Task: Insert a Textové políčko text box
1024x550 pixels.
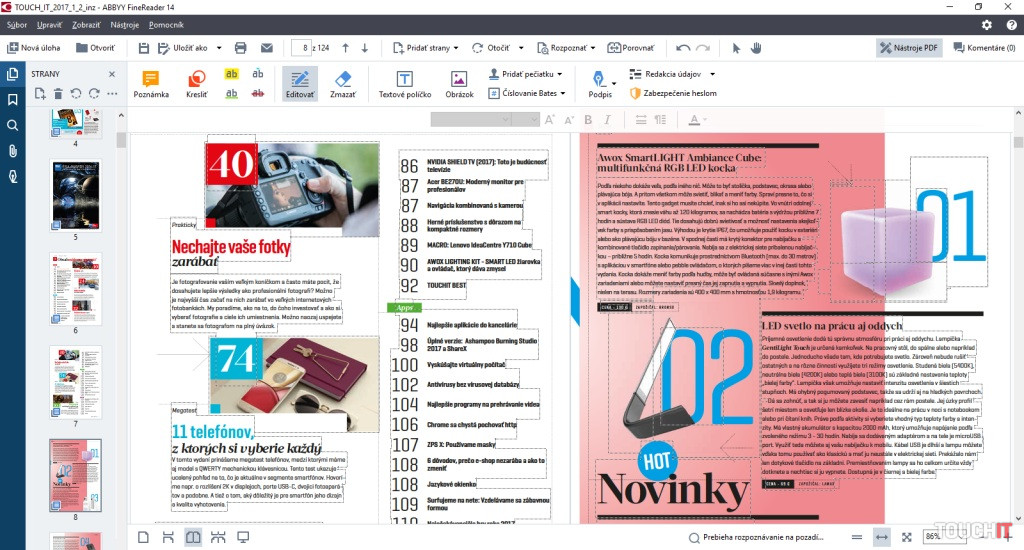Action: click(x=404, y=84)
